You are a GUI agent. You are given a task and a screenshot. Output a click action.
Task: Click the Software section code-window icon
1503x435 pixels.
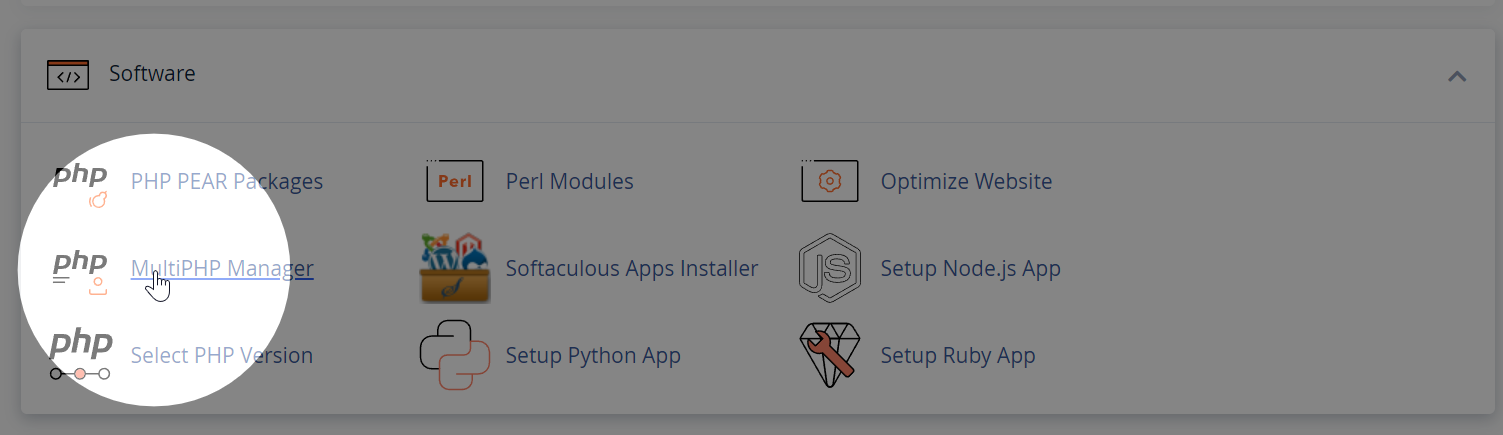point(69,74)
